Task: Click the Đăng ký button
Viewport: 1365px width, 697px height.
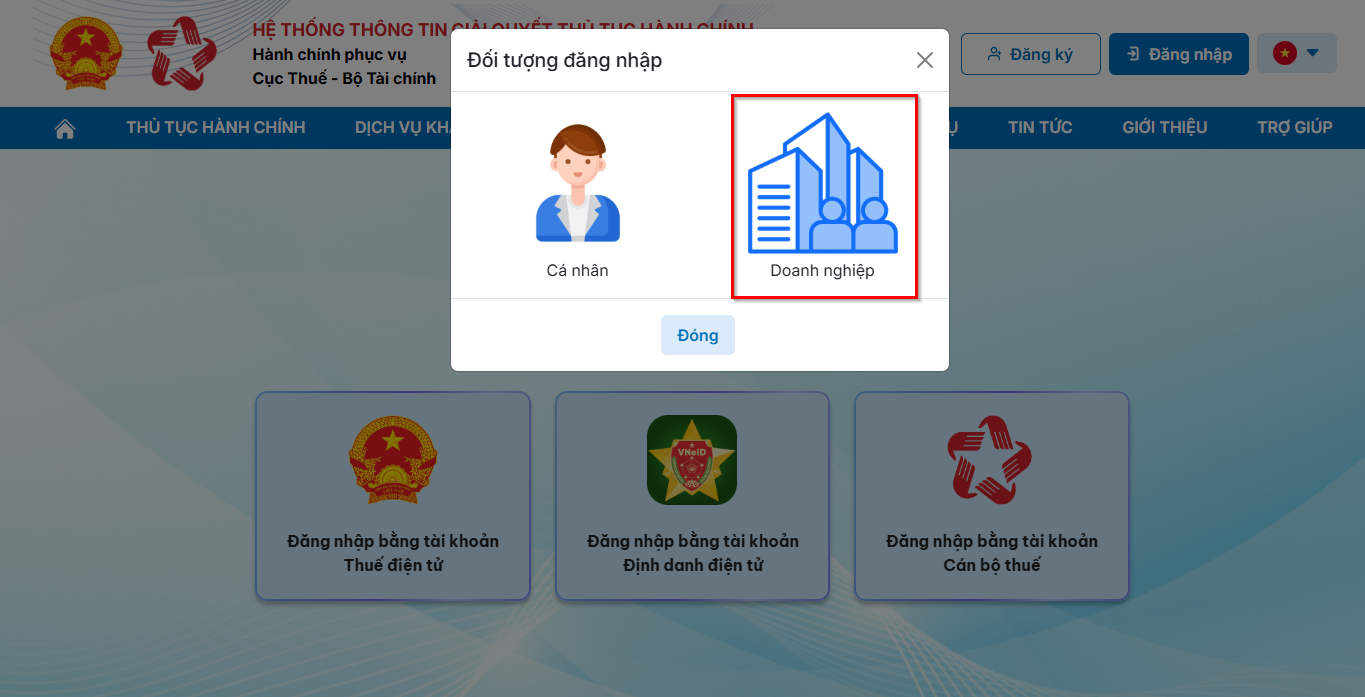Action: tap(1031, 54)
